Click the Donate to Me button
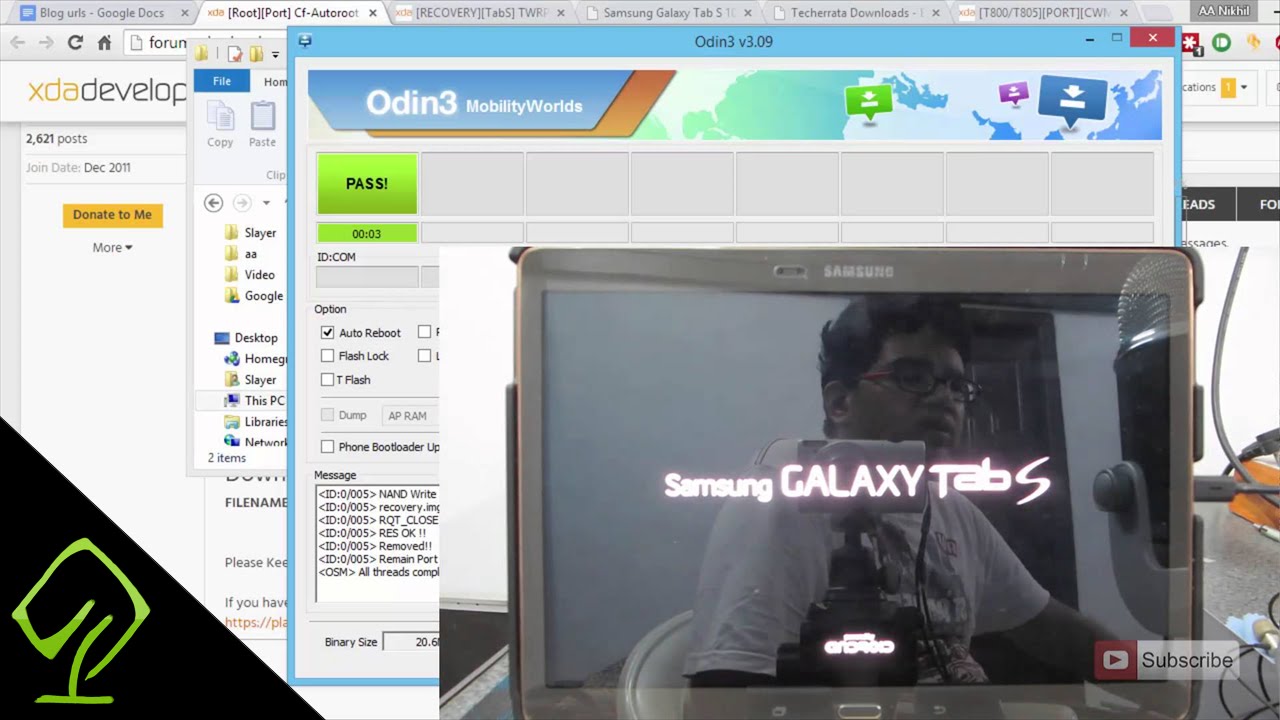Screen dimensions: 1280x720 point(112,214)
